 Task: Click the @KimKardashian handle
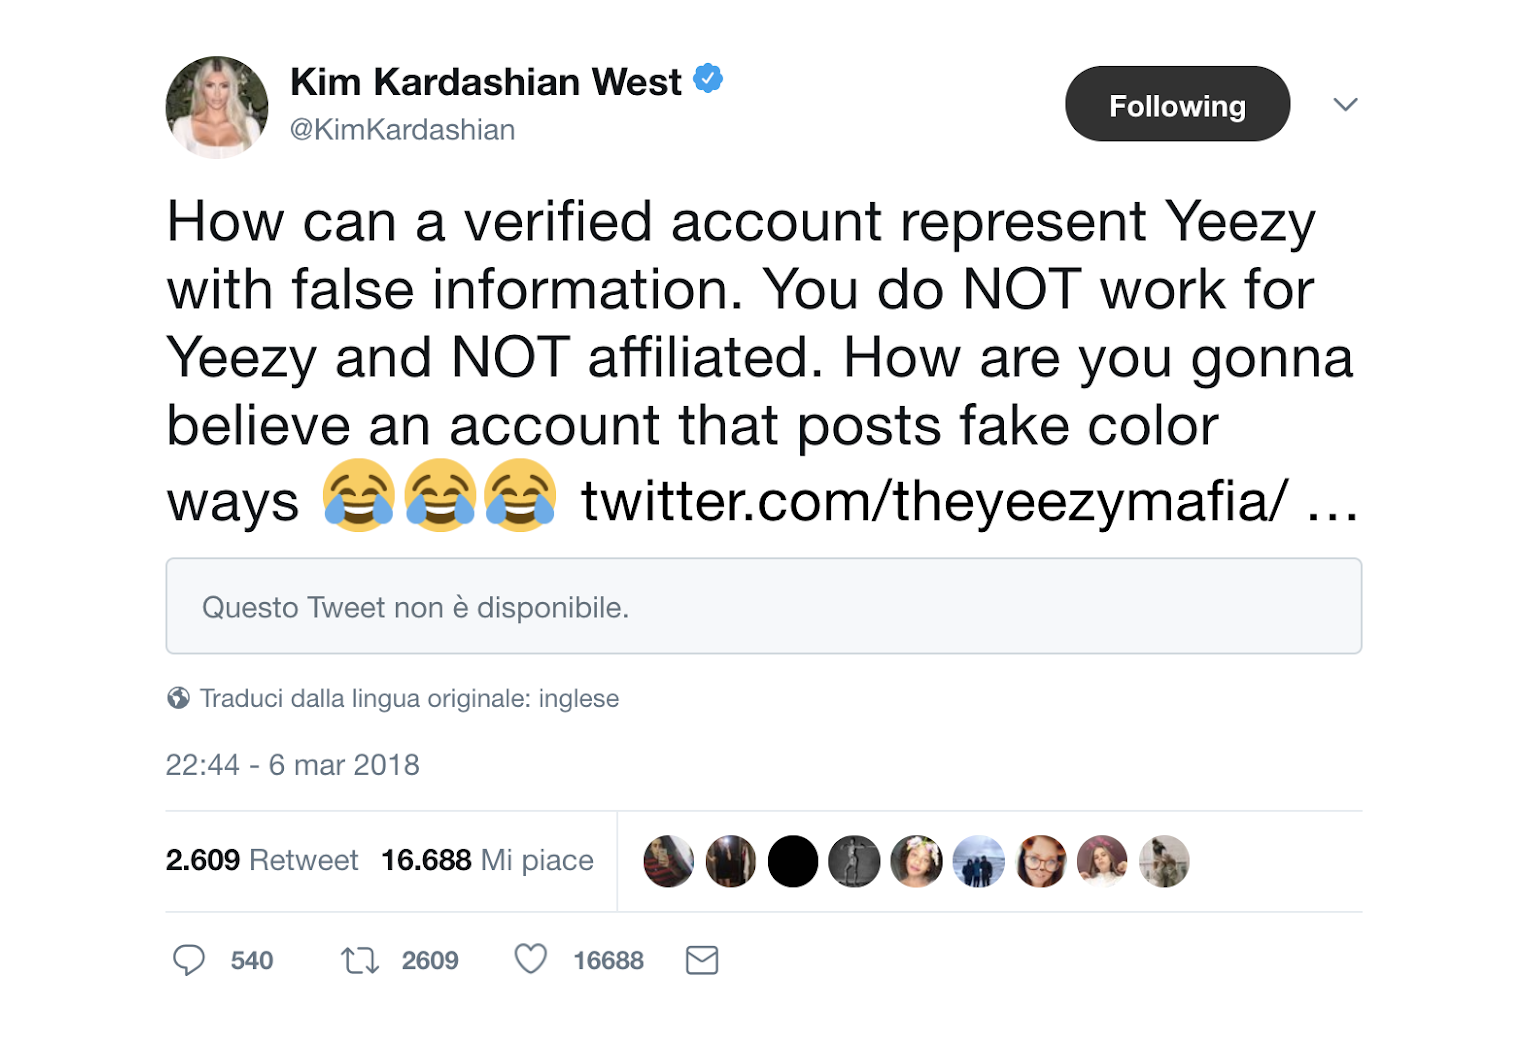(x=402, y=130)
